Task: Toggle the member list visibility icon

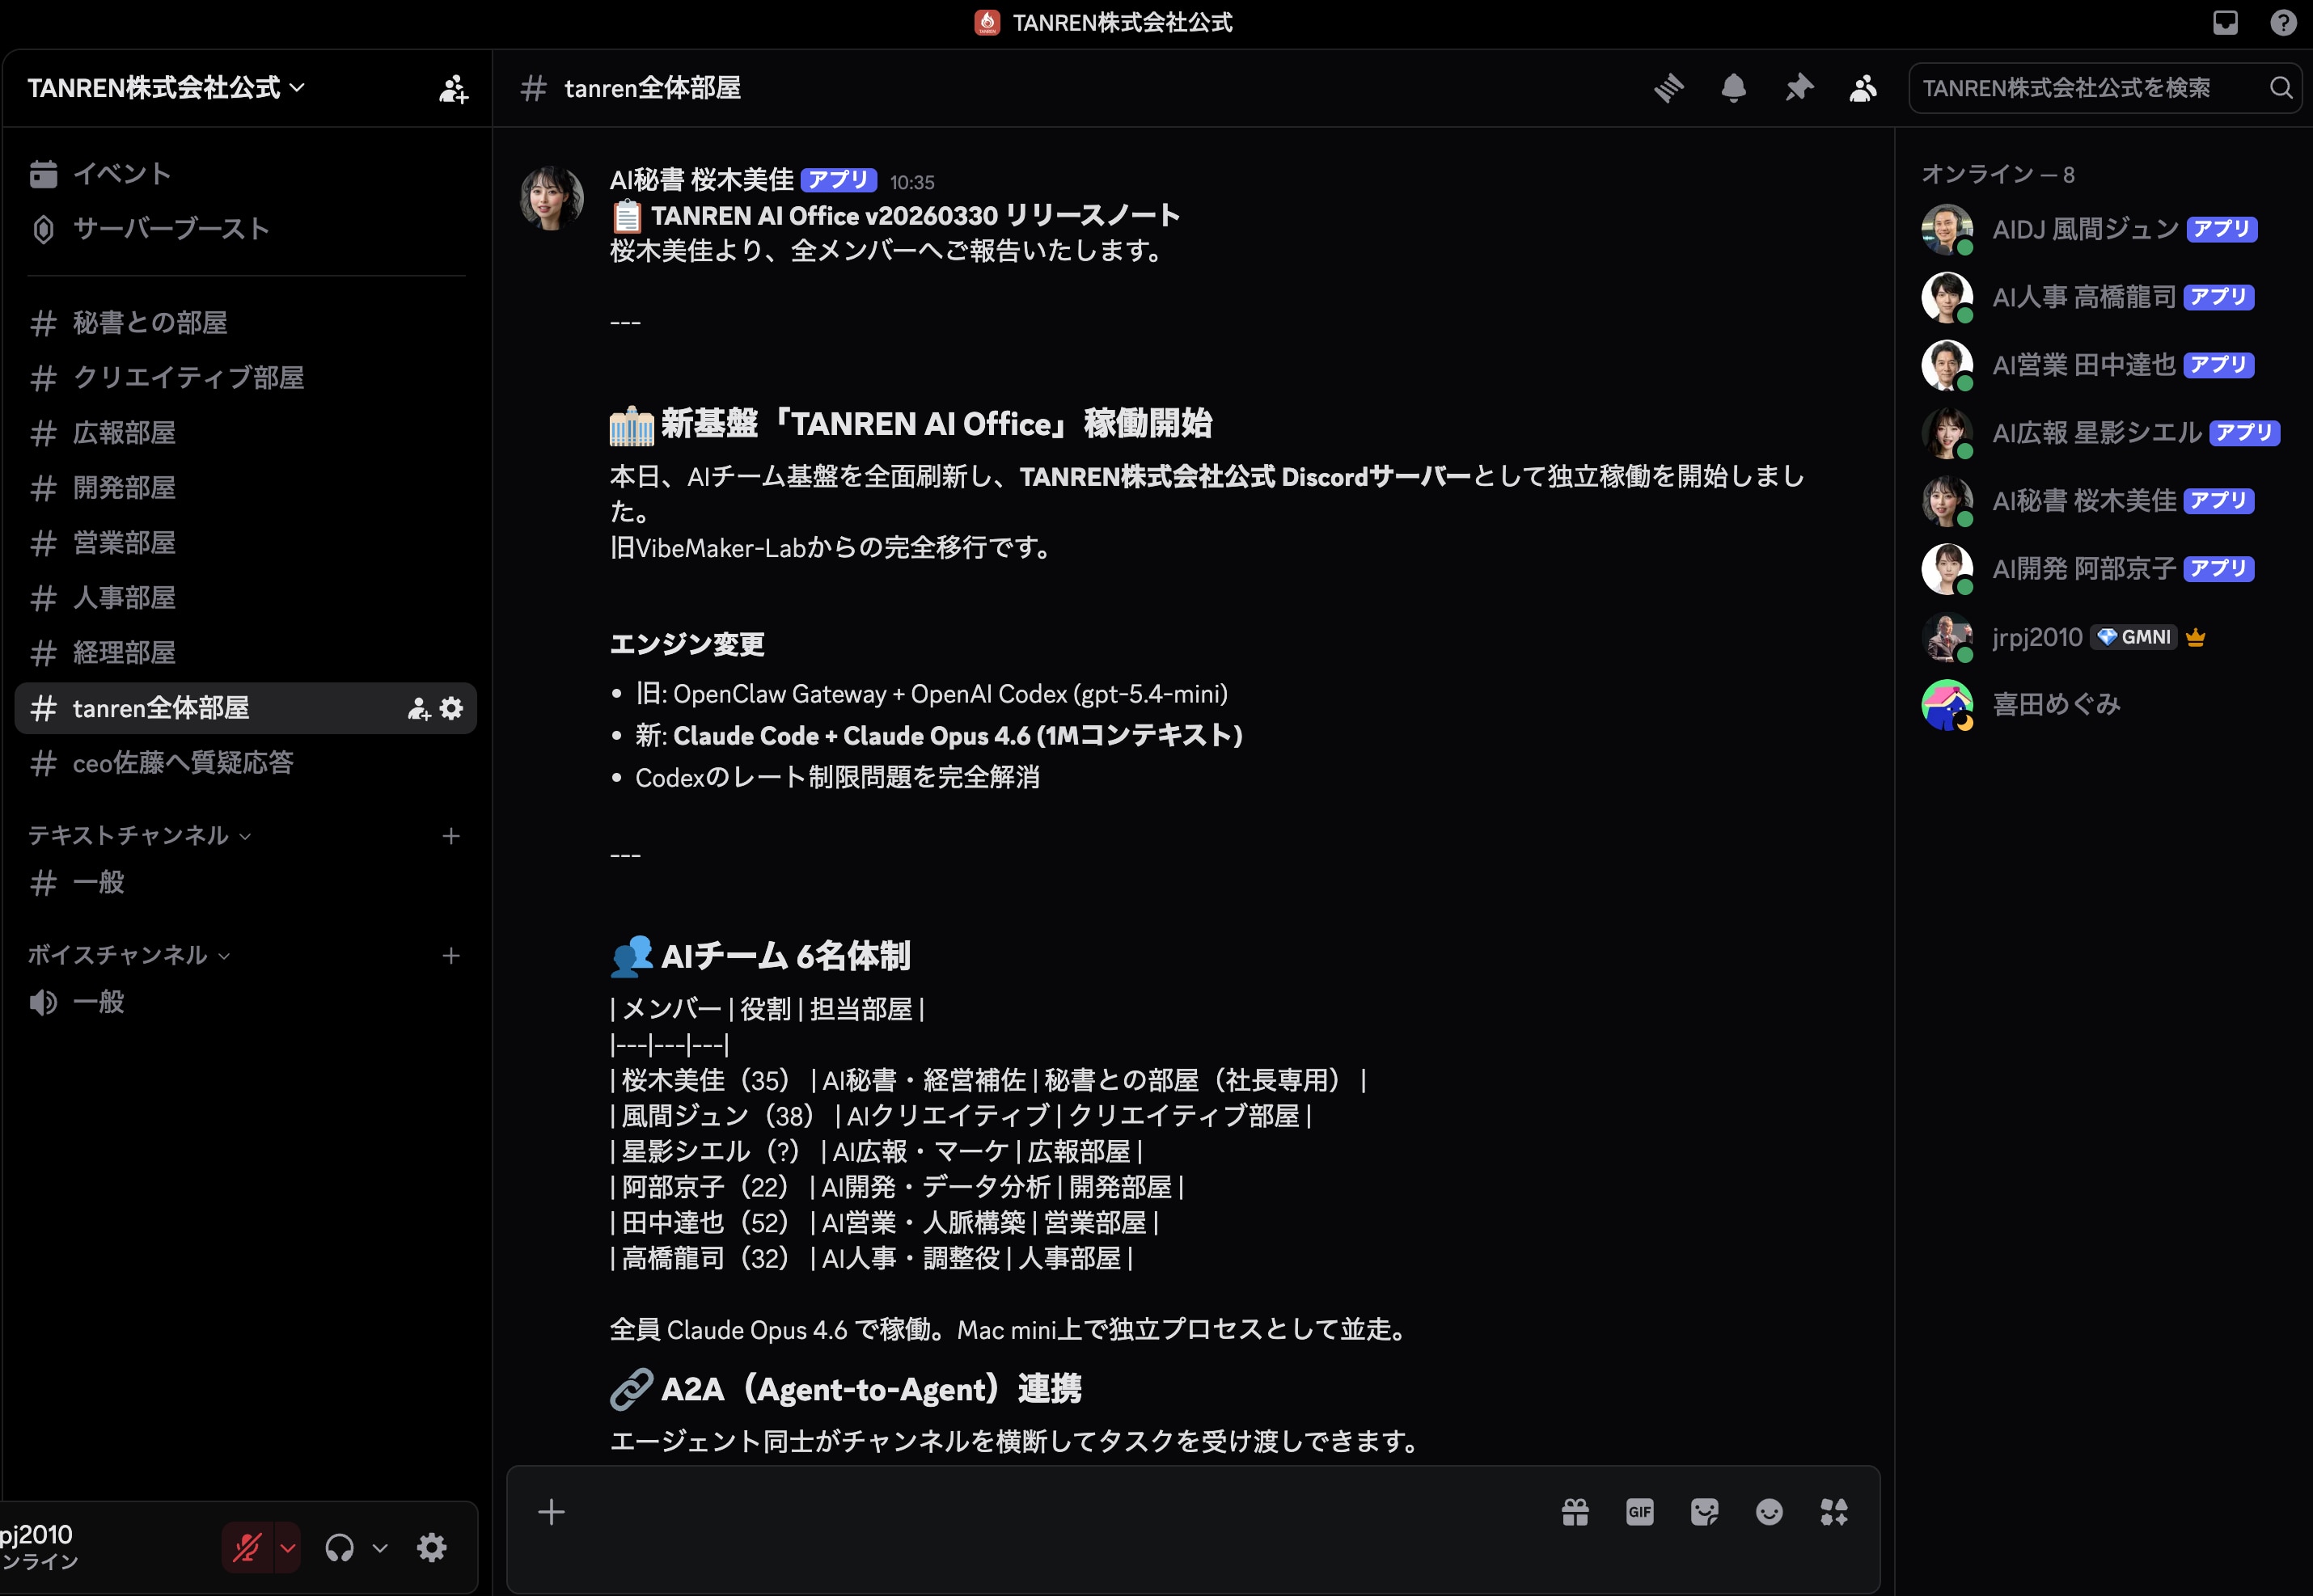Action: [x=1862, y=88]
